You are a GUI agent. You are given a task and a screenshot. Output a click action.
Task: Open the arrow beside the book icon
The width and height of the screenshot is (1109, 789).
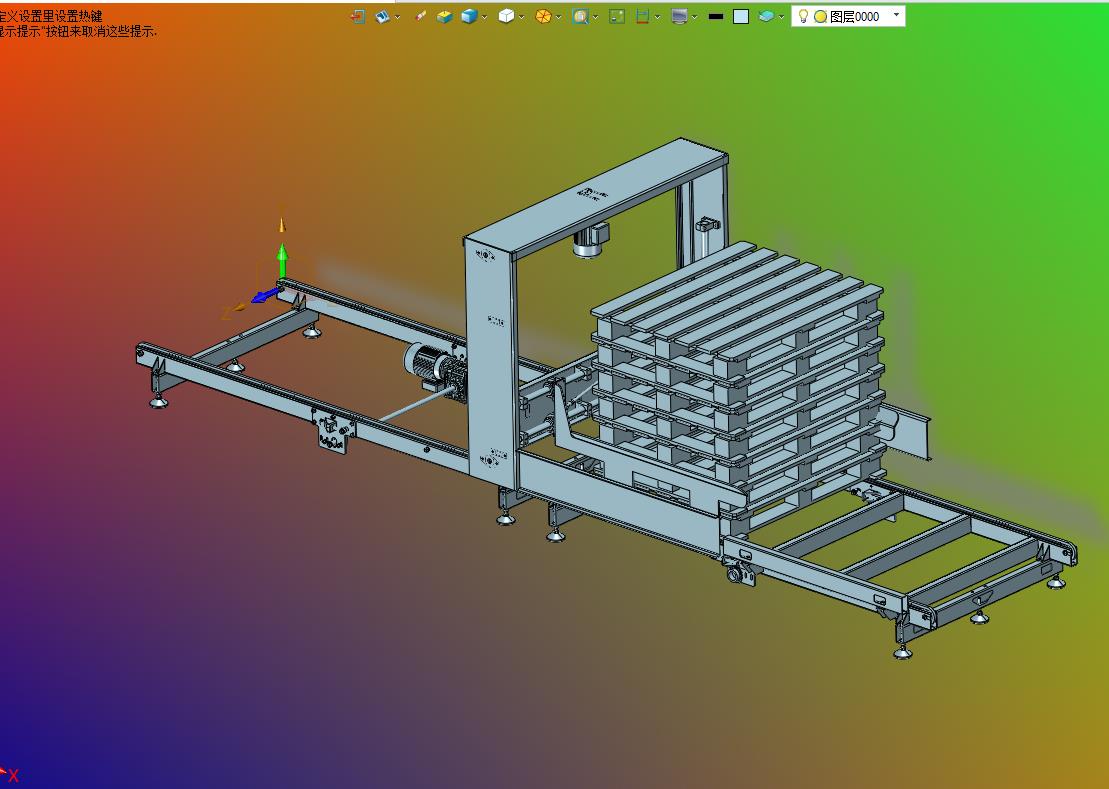pyautogui.click(x=397, y=17)
